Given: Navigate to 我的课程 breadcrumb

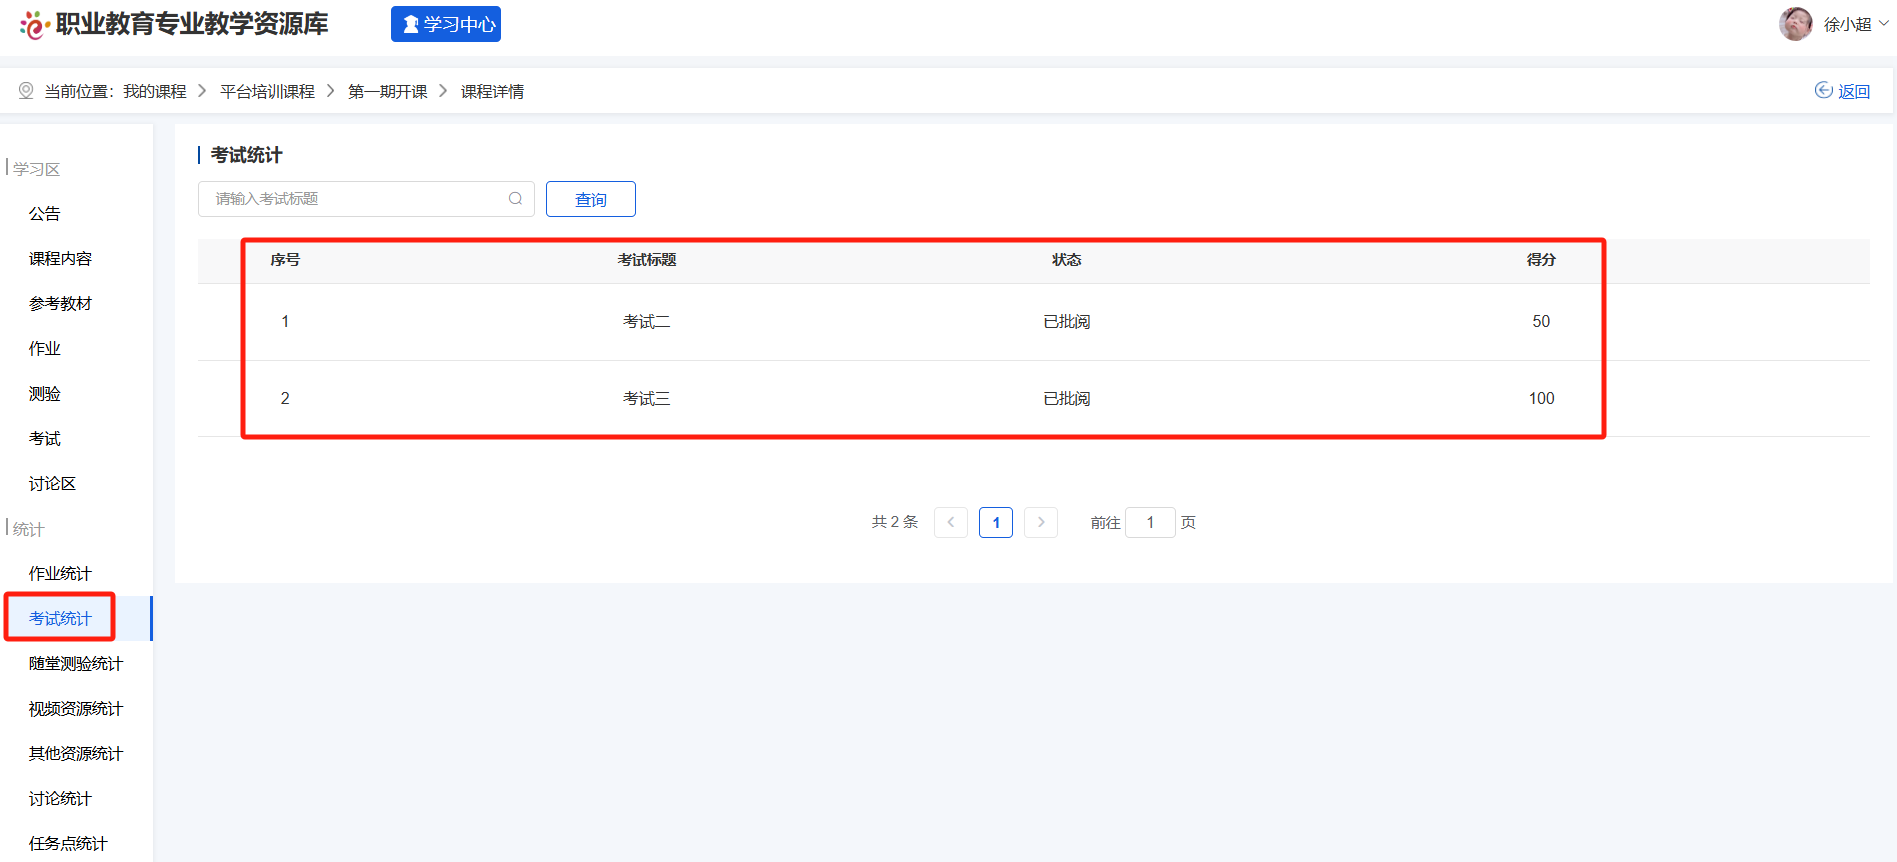Looking at the screenshot, I should 155,92.
